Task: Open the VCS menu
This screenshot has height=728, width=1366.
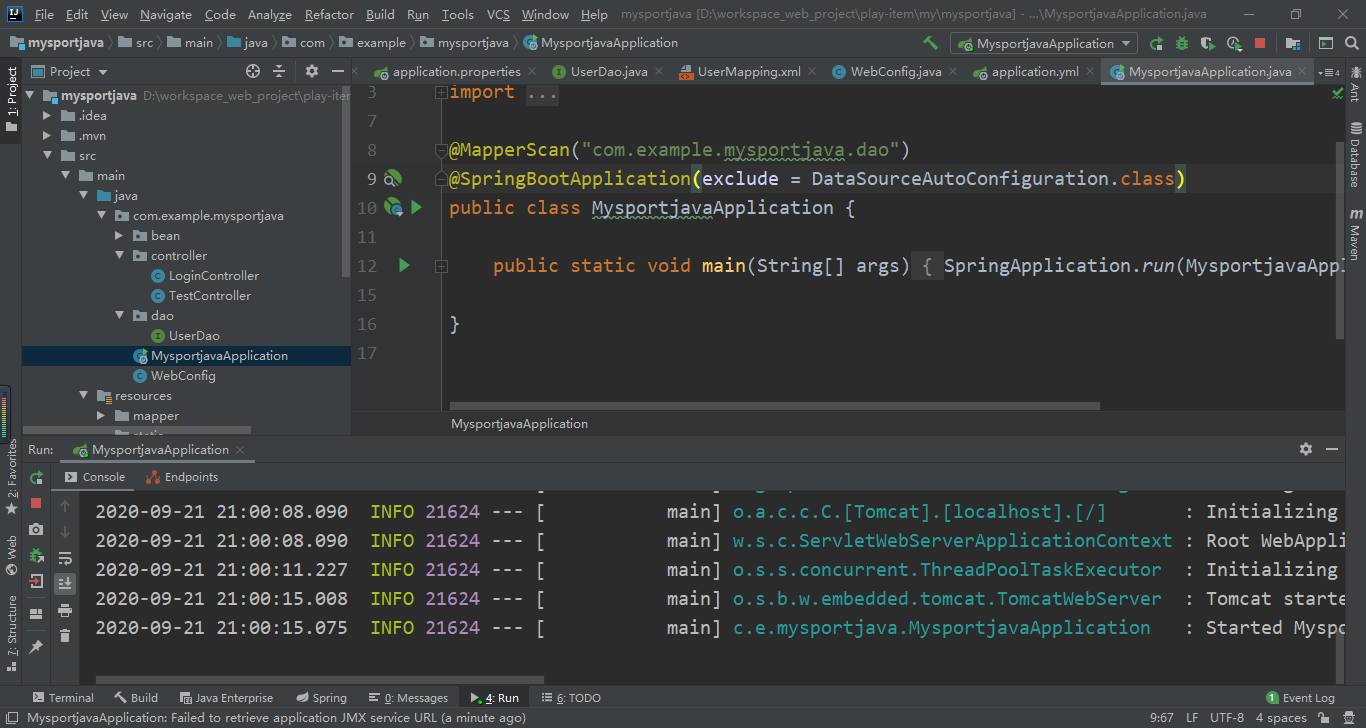Action: click(x=498, y=14)
